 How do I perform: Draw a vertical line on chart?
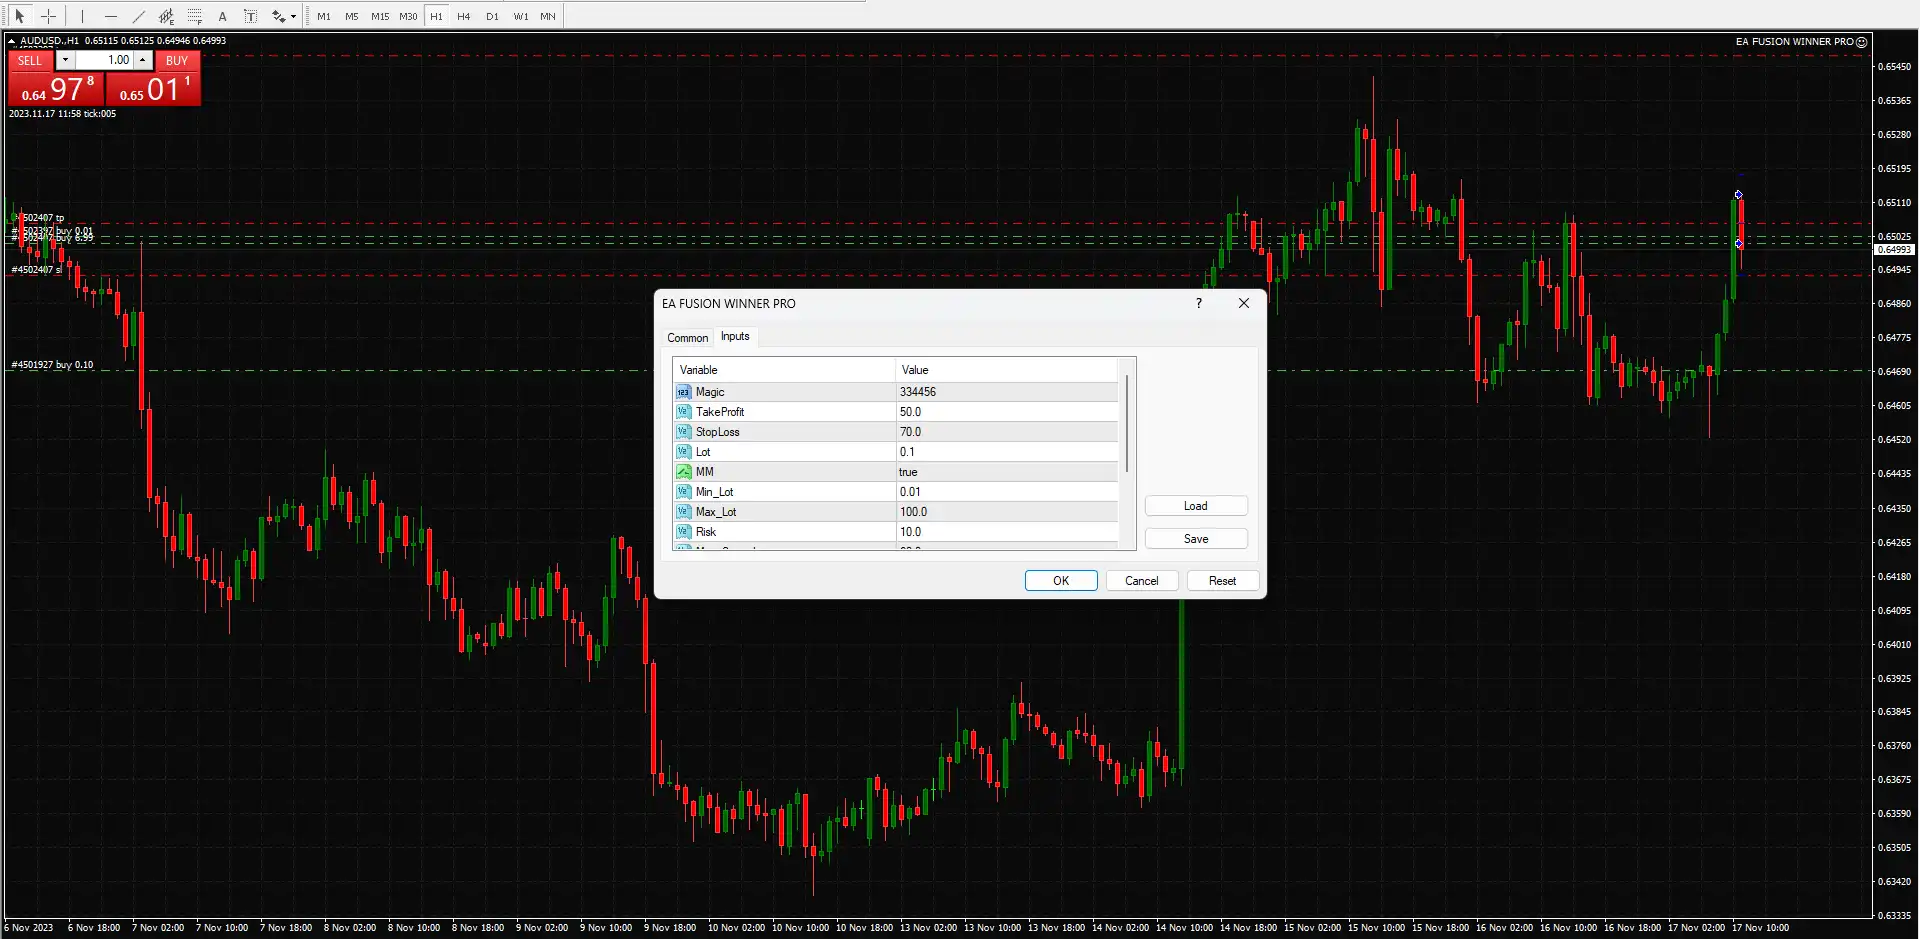coord(82,16)
